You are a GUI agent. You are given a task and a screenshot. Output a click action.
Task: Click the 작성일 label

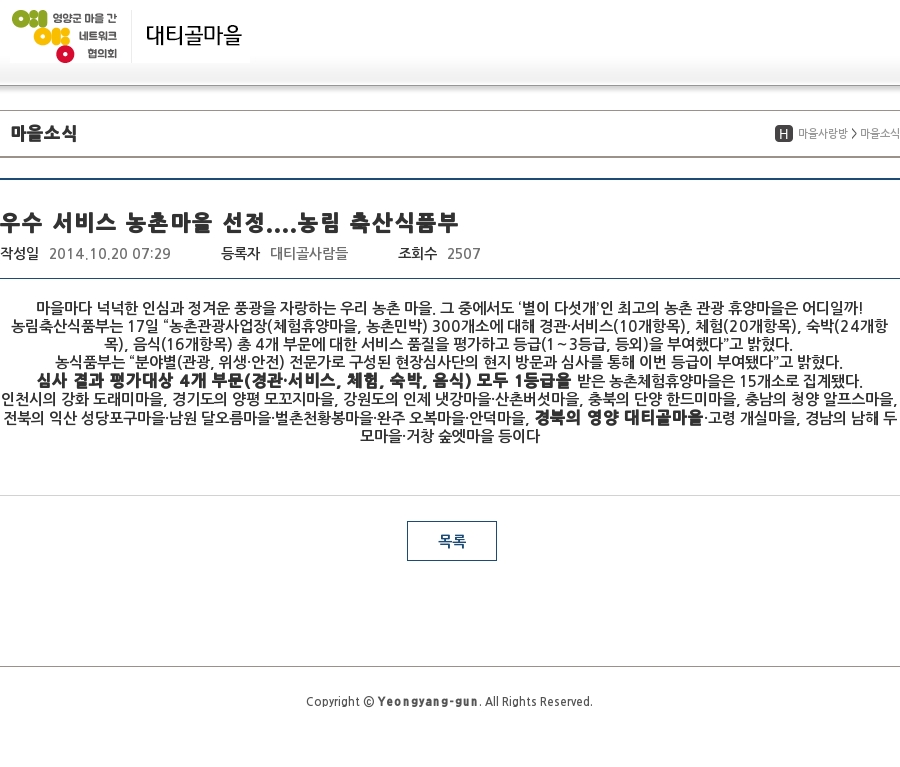point(19,254)
